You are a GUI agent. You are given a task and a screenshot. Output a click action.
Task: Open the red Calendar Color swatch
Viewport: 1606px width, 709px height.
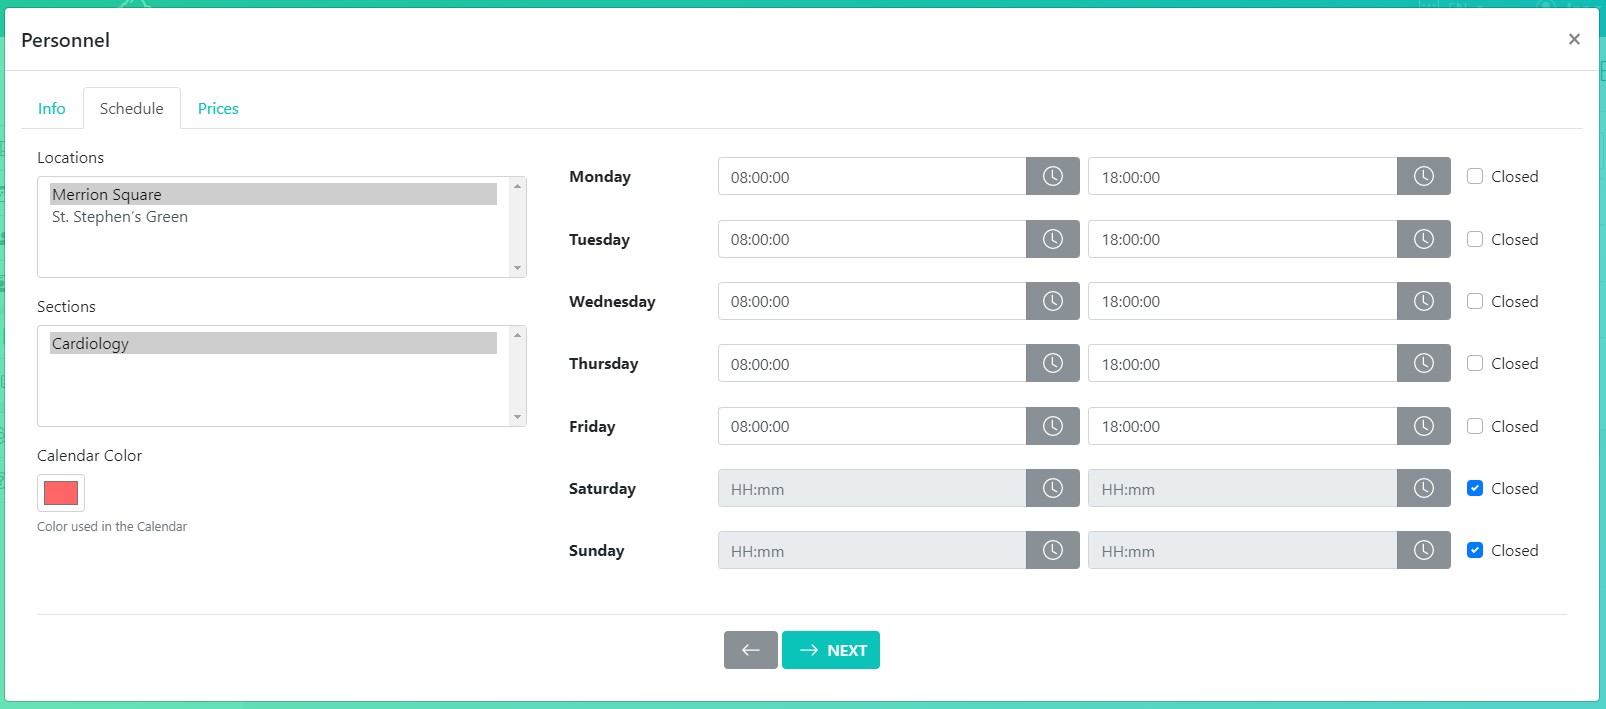61,493
